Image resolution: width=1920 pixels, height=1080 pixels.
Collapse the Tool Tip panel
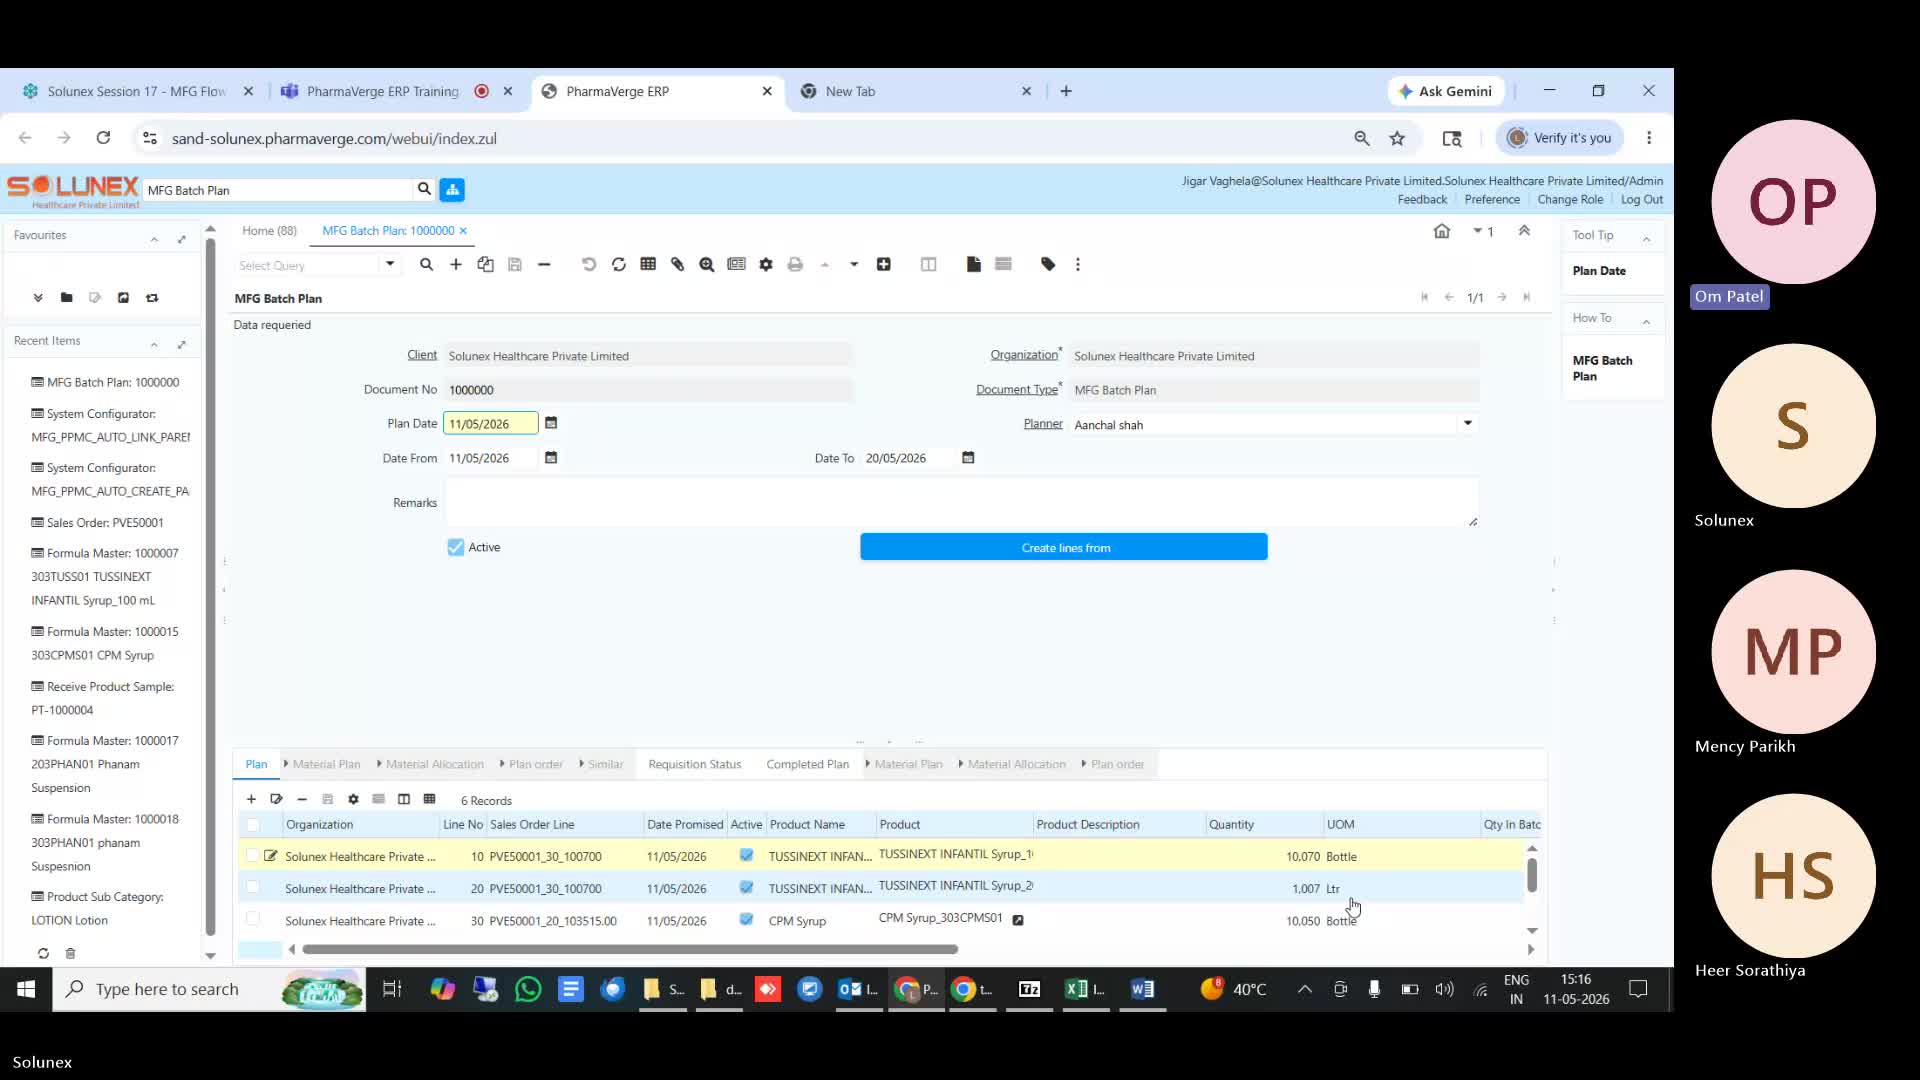(1646, 239)
